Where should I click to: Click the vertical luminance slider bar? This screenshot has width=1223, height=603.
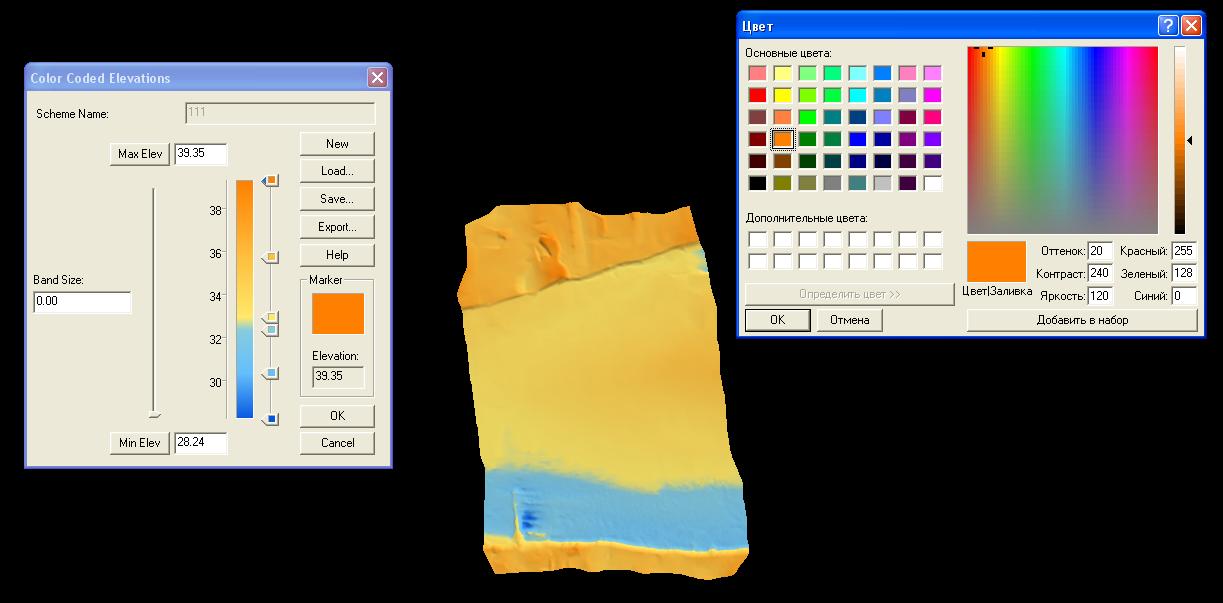tap(1180, 140)
